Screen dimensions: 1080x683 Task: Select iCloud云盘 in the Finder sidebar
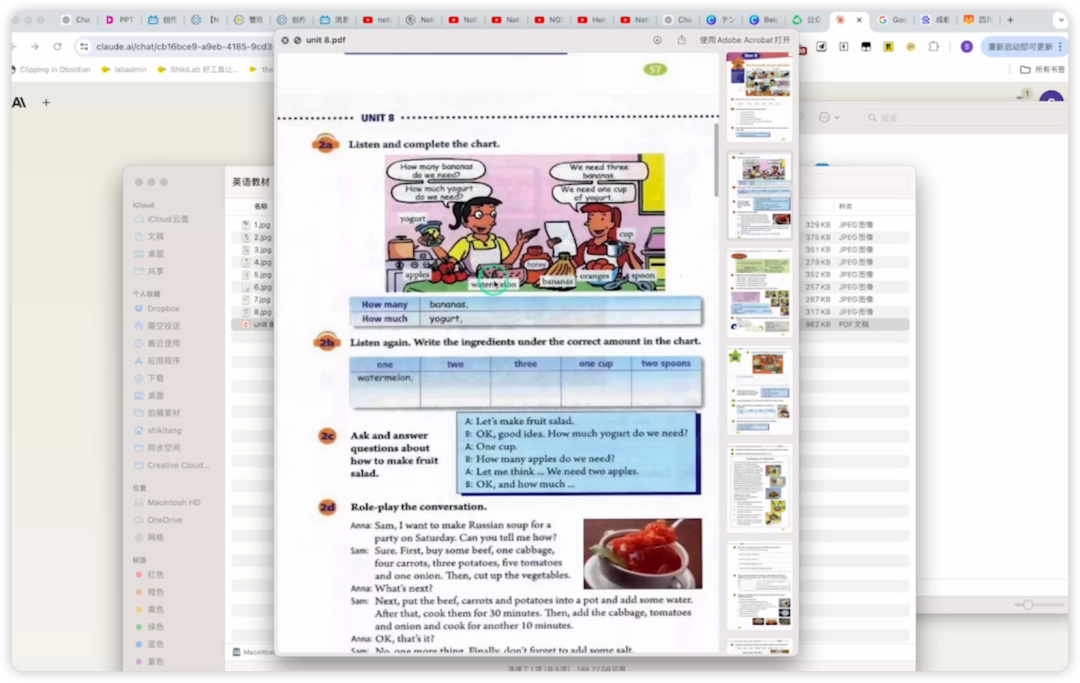tap(167, 219)
